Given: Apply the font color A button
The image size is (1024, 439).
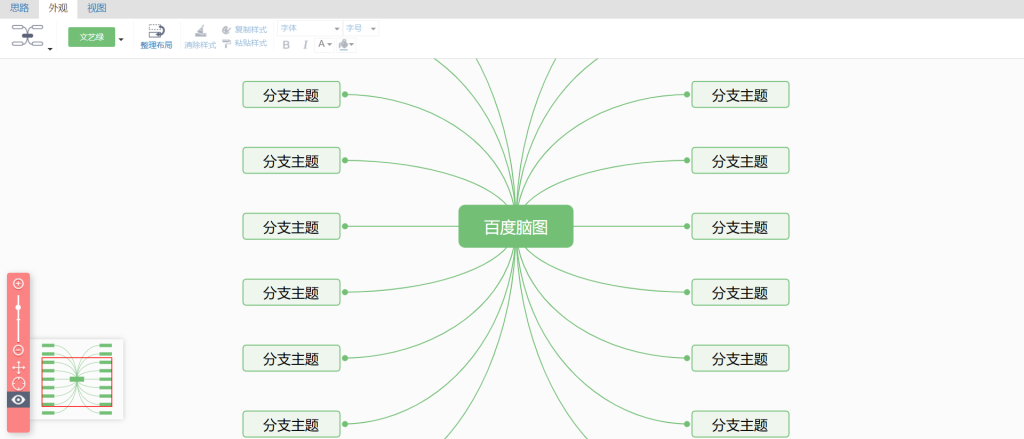Looking at the screenshot, I should [x=321, y=44].
